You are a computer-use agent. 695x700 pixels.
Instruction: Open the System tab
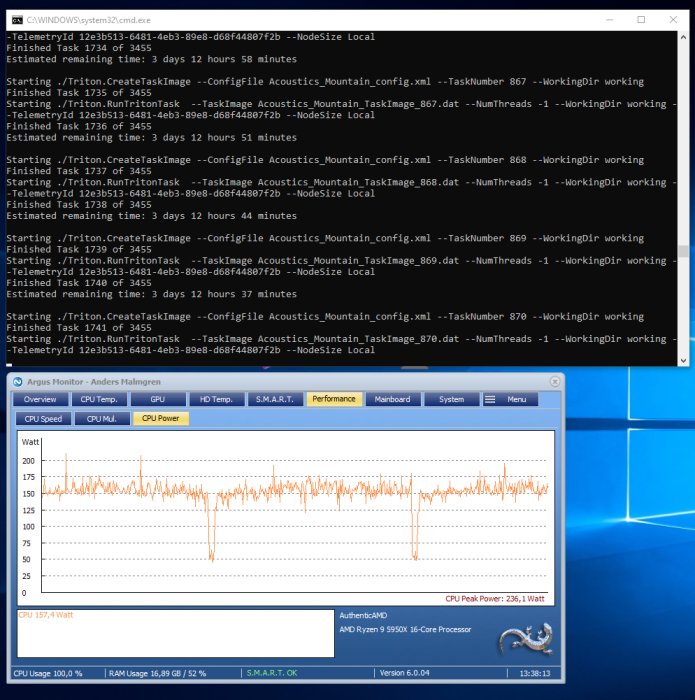451,399
